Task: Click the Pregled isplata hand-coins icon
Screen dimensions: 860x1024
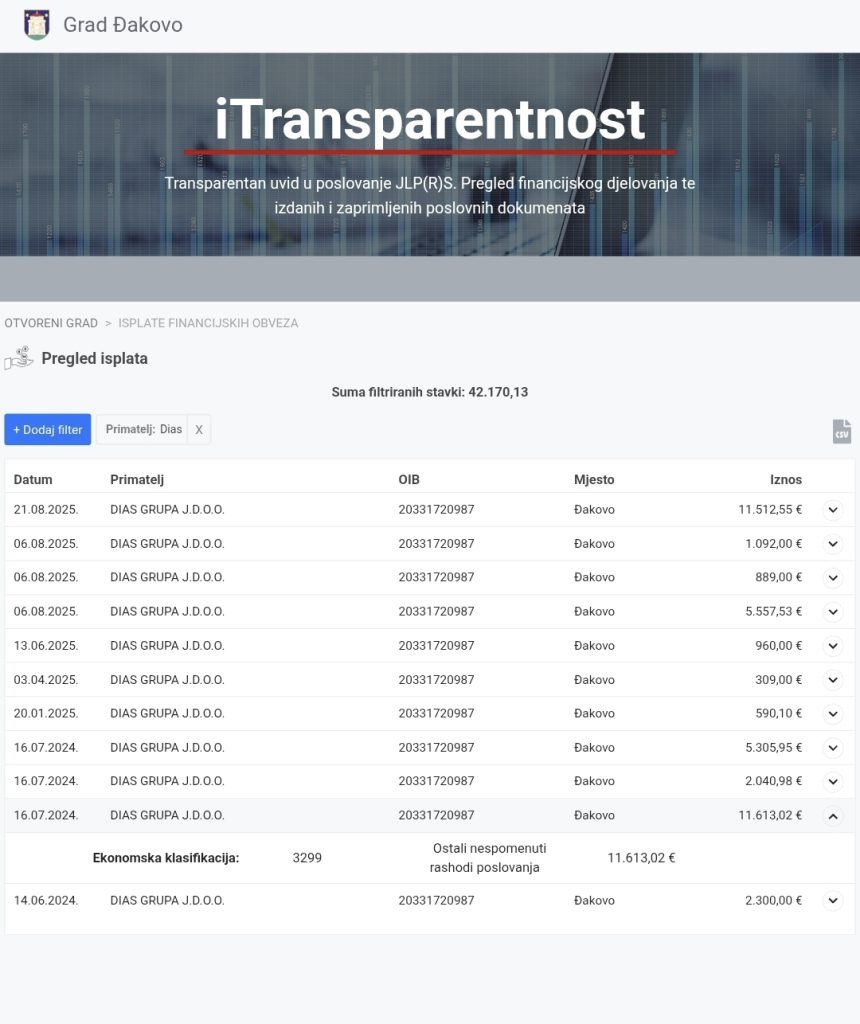Action: coord(18,358)
